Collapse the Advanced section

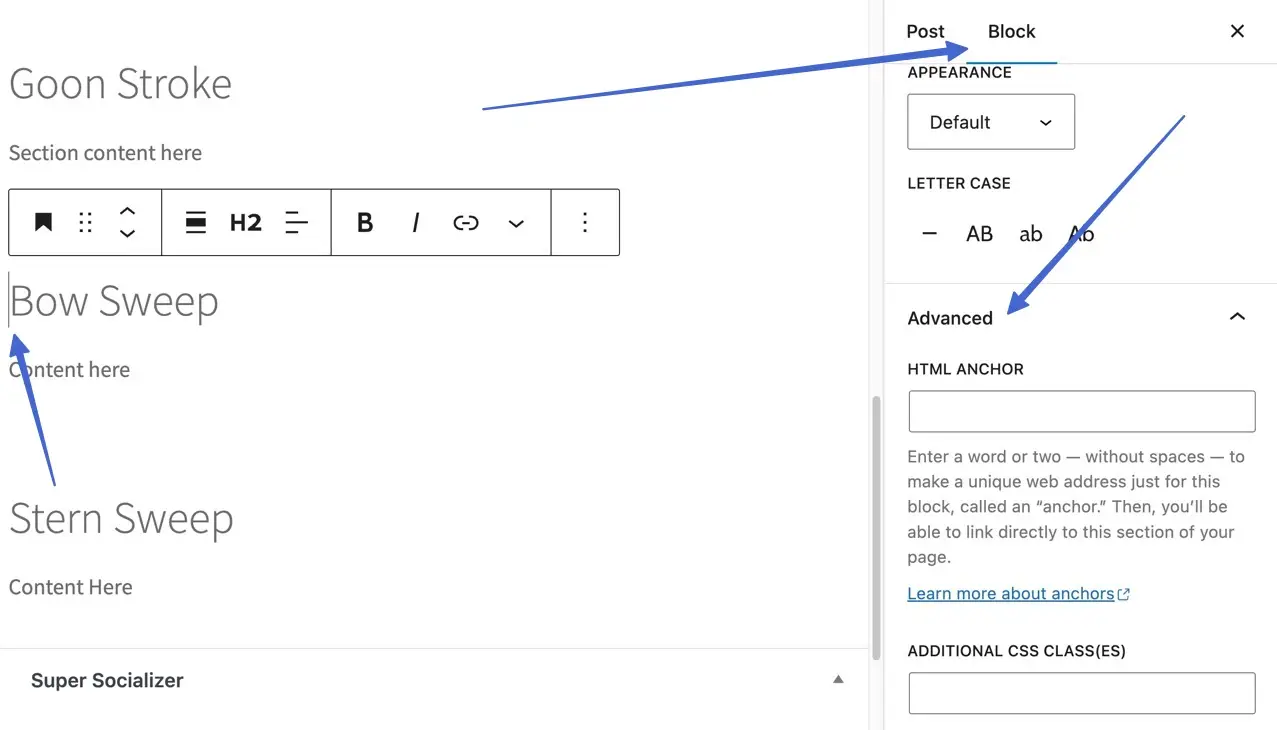coord(1237,317)
